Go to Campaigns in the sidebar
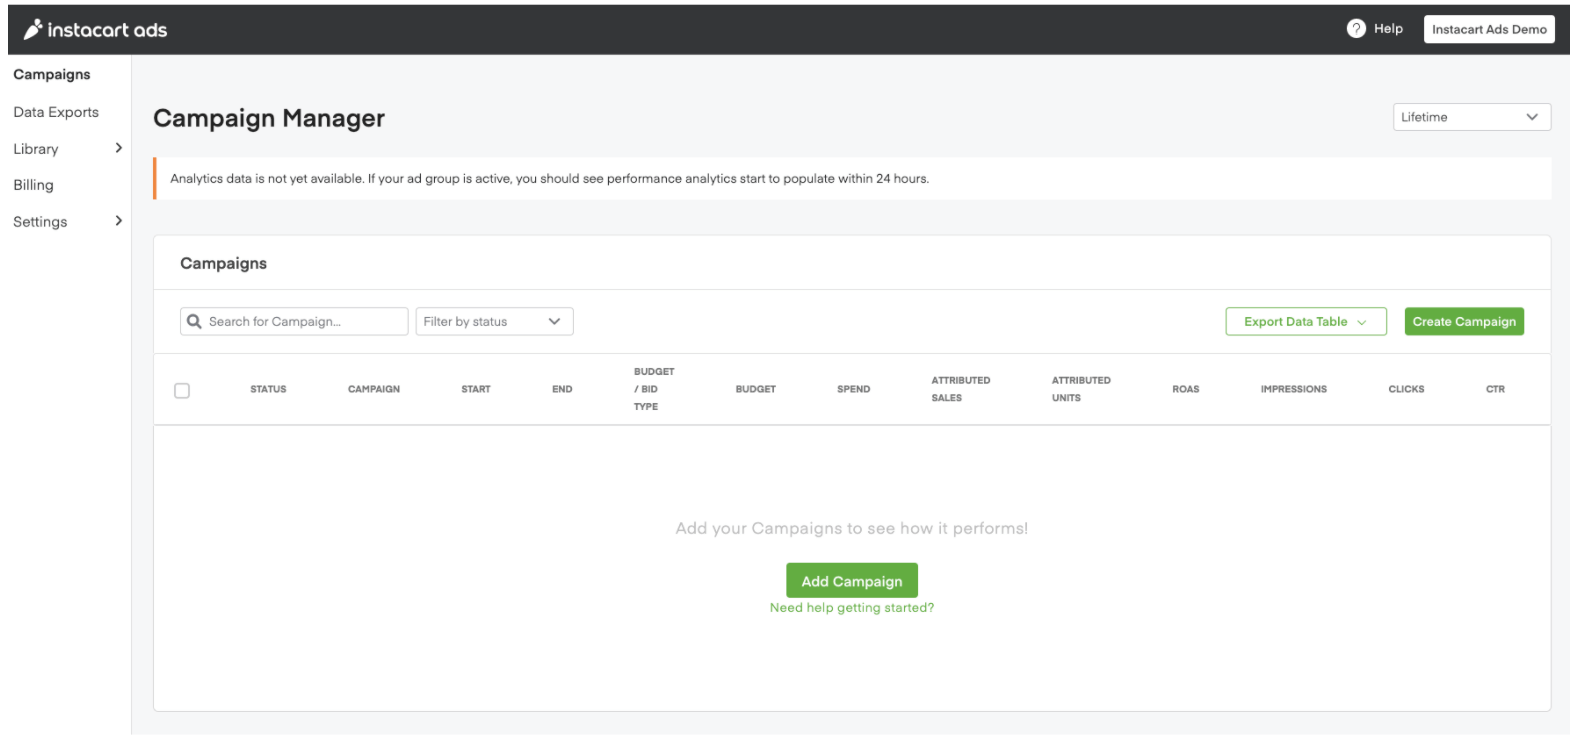 [x=52, y=75]
